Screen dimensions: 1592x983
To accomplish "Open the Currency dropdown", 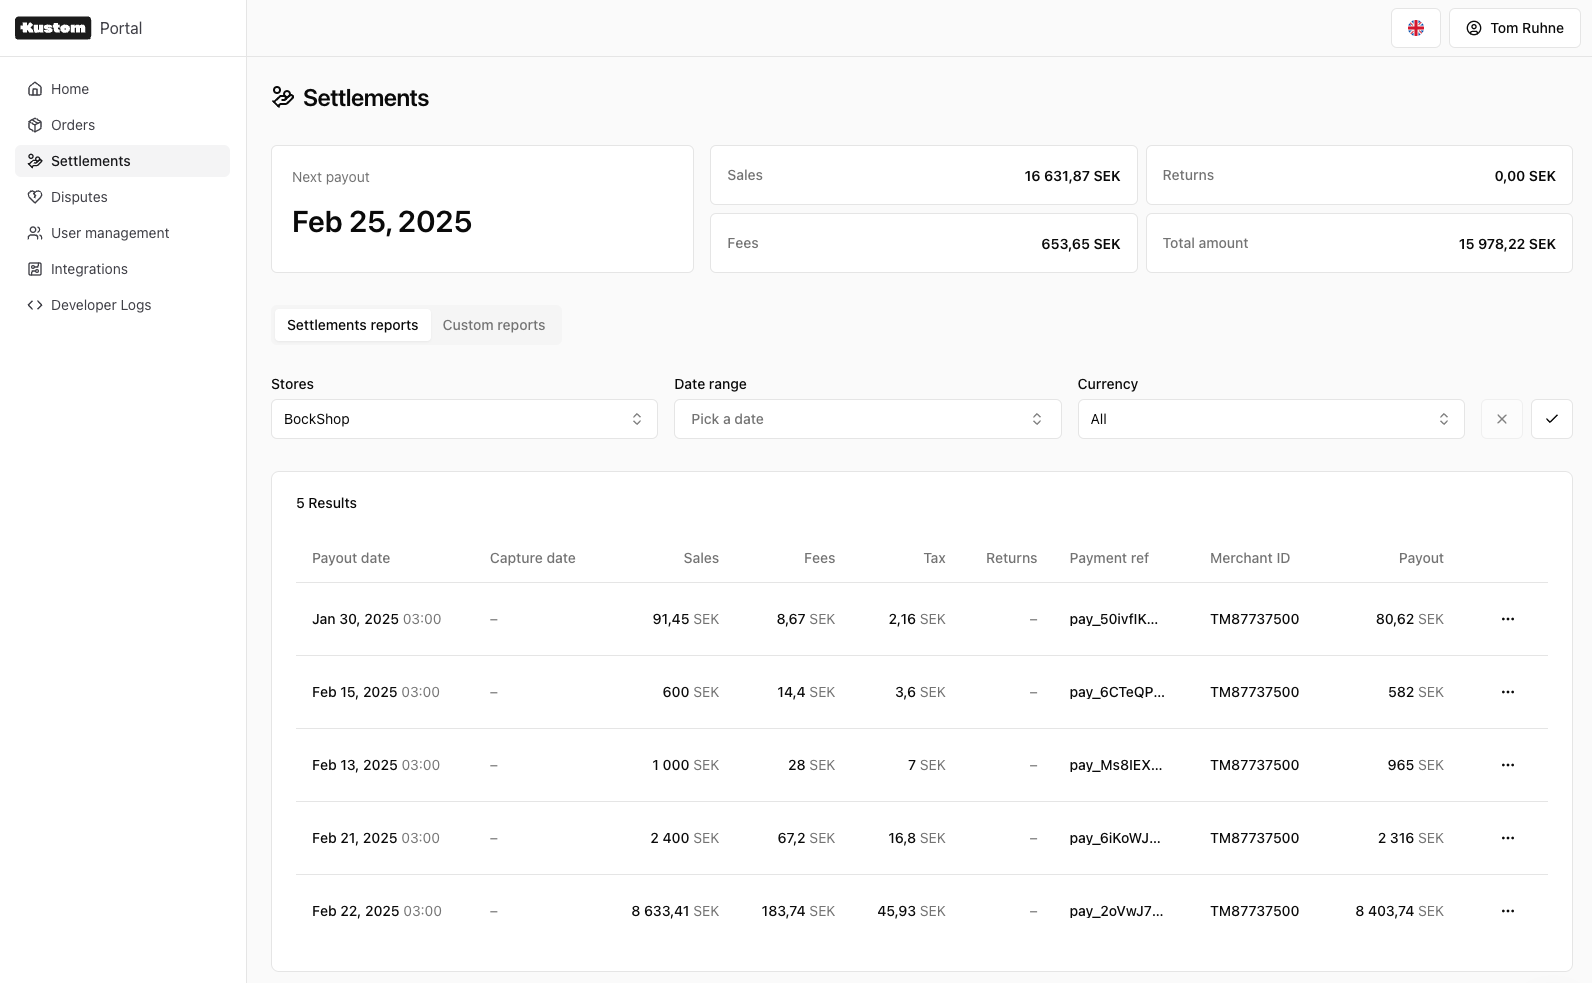I will 1271,419.
